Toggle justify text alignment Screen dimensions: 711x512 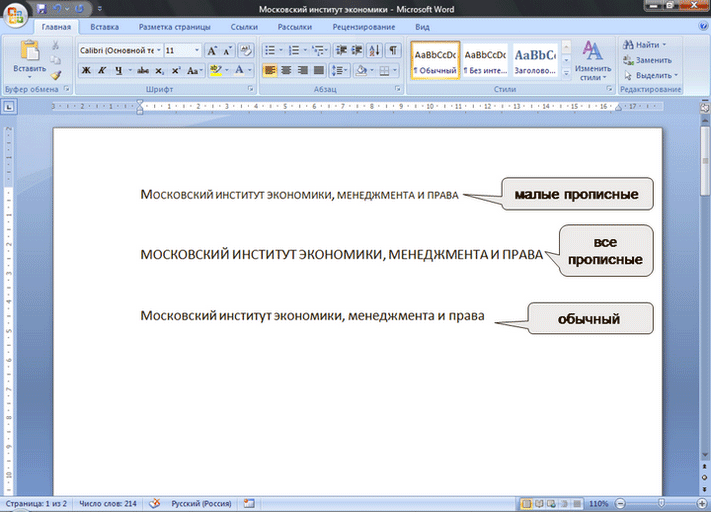(x=319, y=71)
